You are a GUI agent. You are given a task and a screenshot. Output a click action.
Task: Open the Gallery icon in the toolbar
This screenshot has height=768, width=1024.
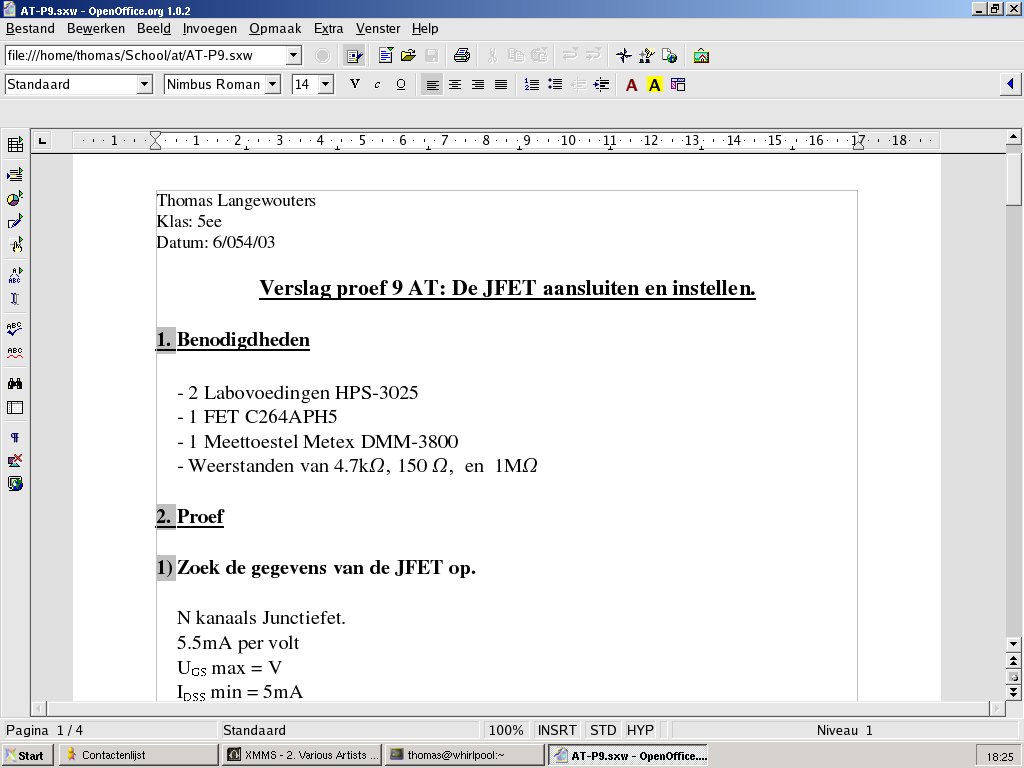coord(701,56)
